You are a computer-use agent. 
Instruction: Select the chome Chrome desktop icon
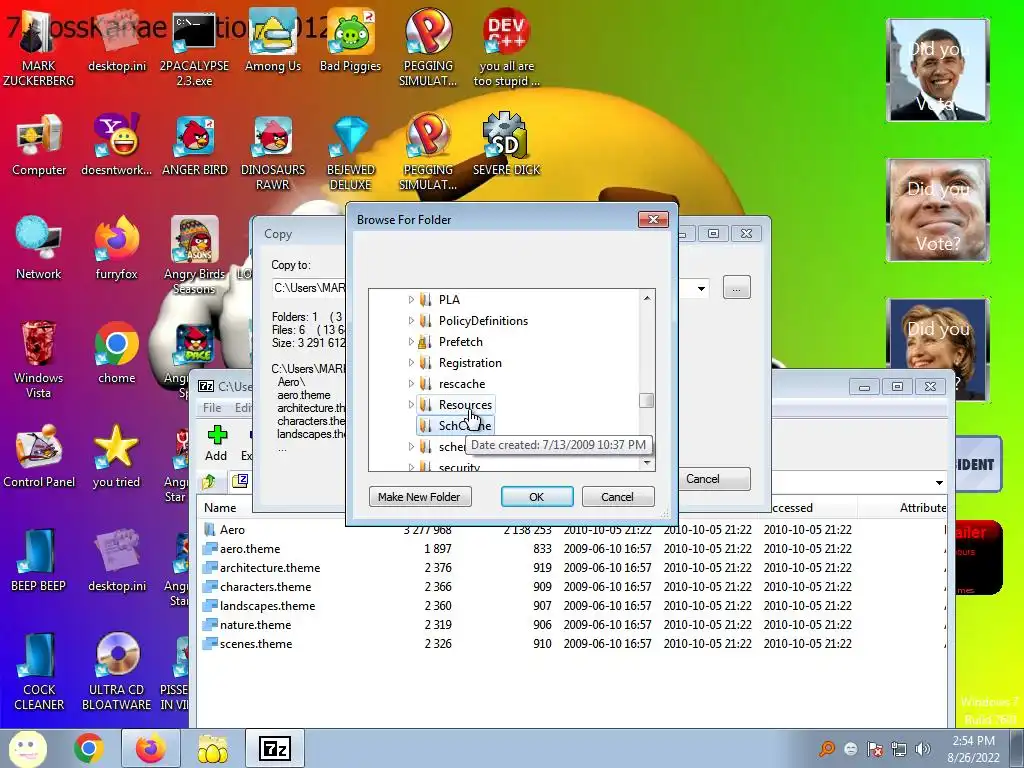point(117,353)
